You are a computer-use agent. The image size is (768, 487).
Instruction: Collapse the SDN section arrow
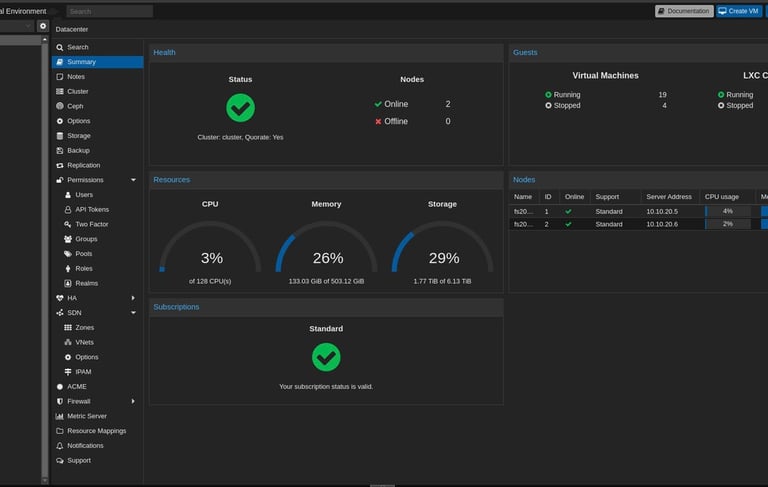[x=133, y=313]
